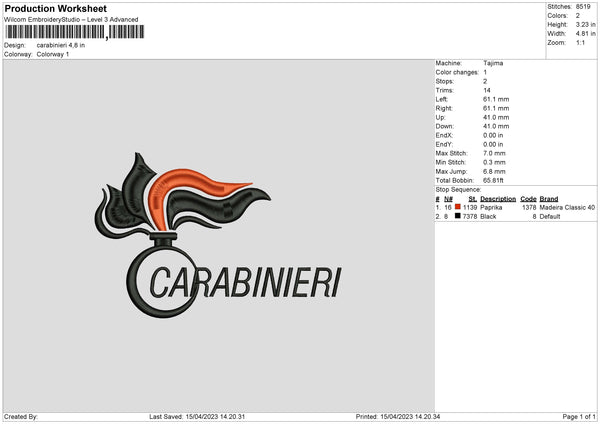Click the 'Created By:' footer label

pos(21,417)
